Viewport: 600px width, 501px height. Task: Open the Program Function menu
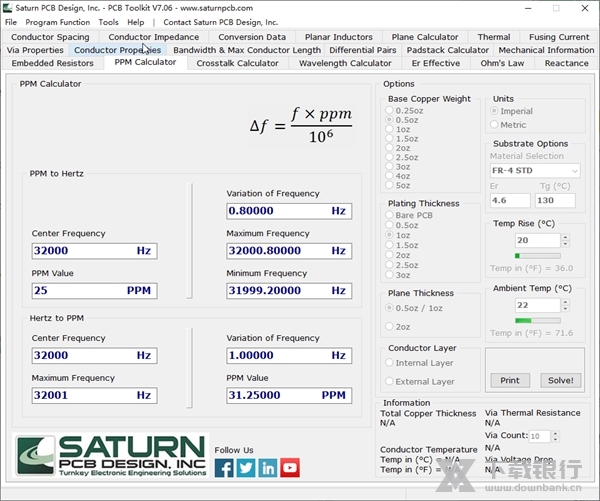(x=58, y=22)
